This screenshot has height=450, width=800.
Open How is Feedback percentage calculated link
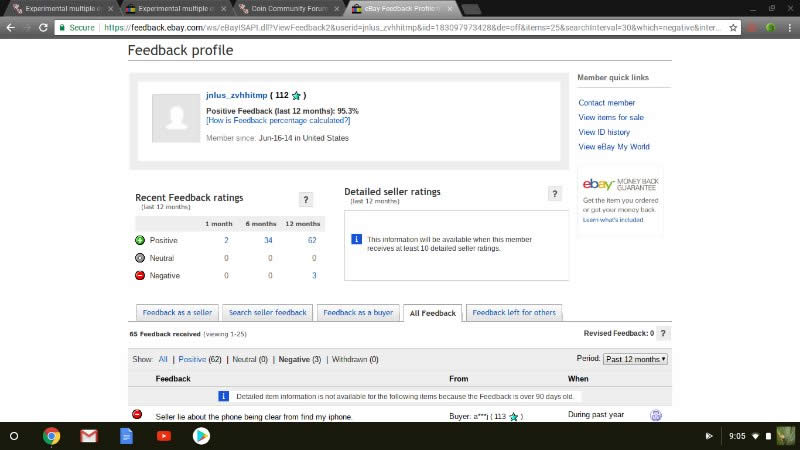tap(278, 120)
